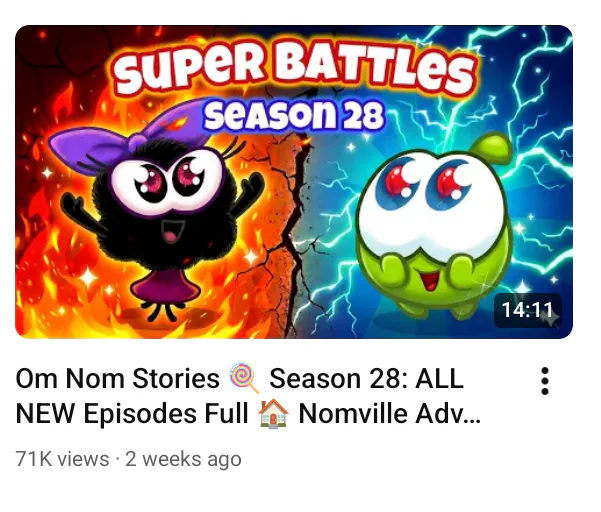
Task: Click the 71K views metadata text
Action: 62,459
